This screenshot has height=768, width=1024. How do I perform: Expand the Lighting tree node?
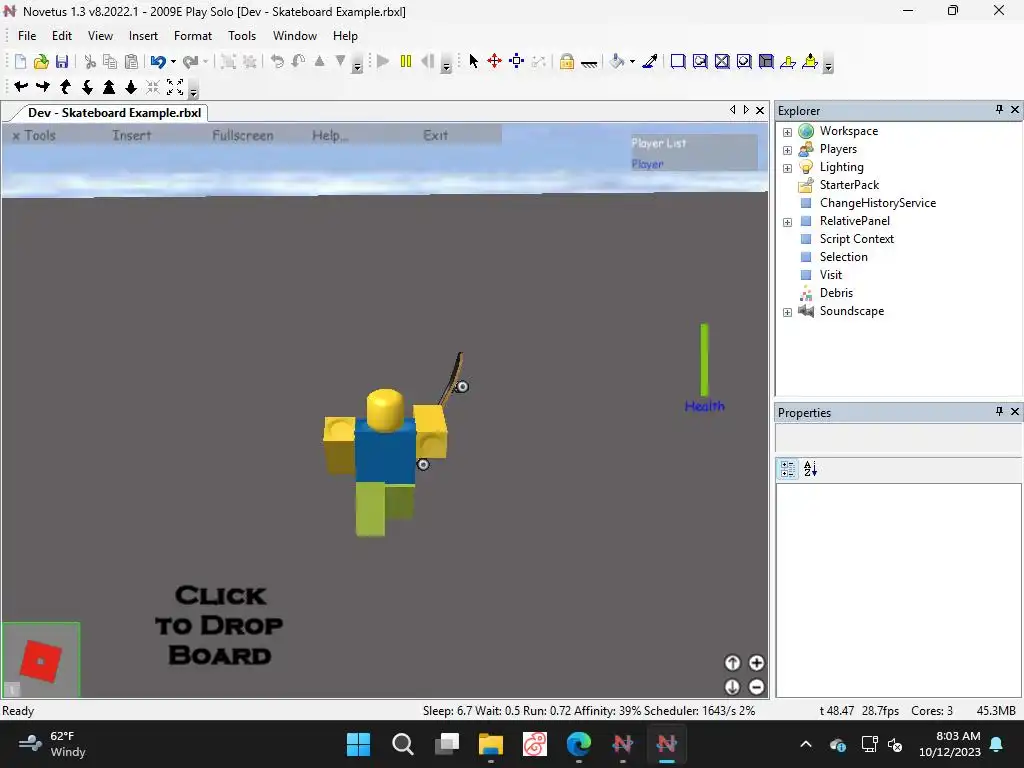(788, 168)
